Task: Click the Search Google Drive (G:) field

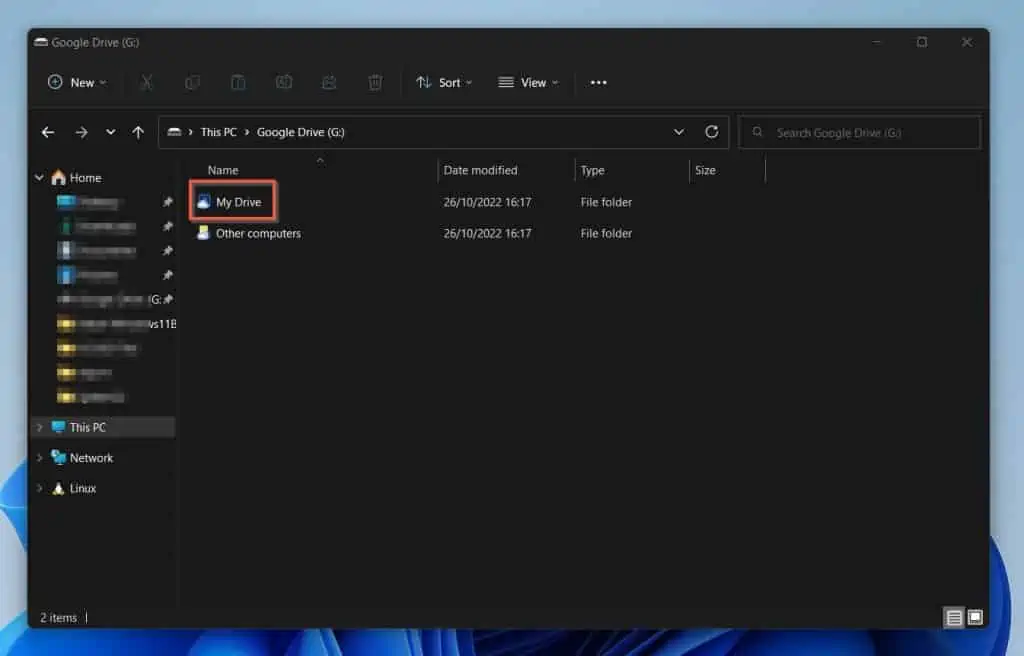Action: [859, 133]
